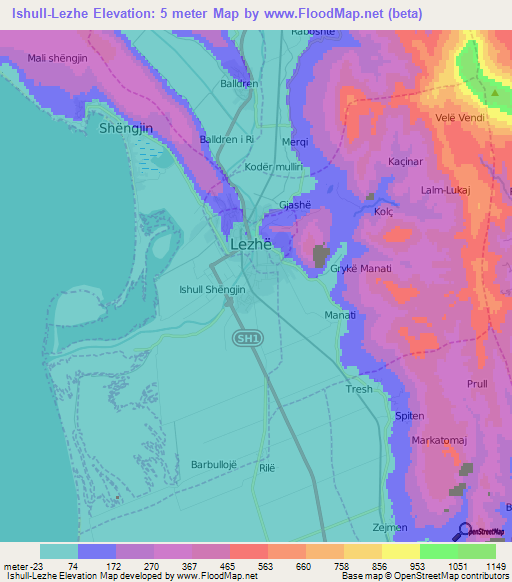
Task: Click the Lezhë city label
Action: pyautogui.click(x=251, y=244)
